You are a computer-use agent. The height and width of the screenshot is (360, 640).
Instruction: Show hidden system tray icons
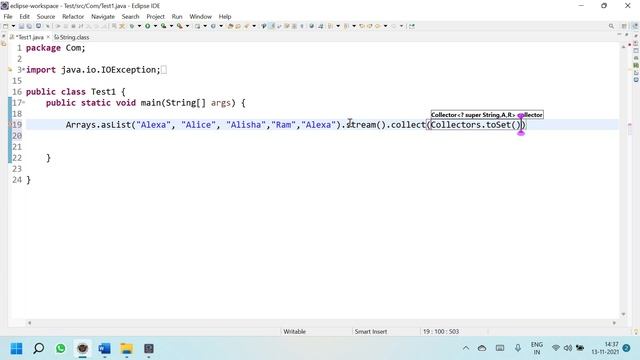pyautogui.click(x=466, y=348)
